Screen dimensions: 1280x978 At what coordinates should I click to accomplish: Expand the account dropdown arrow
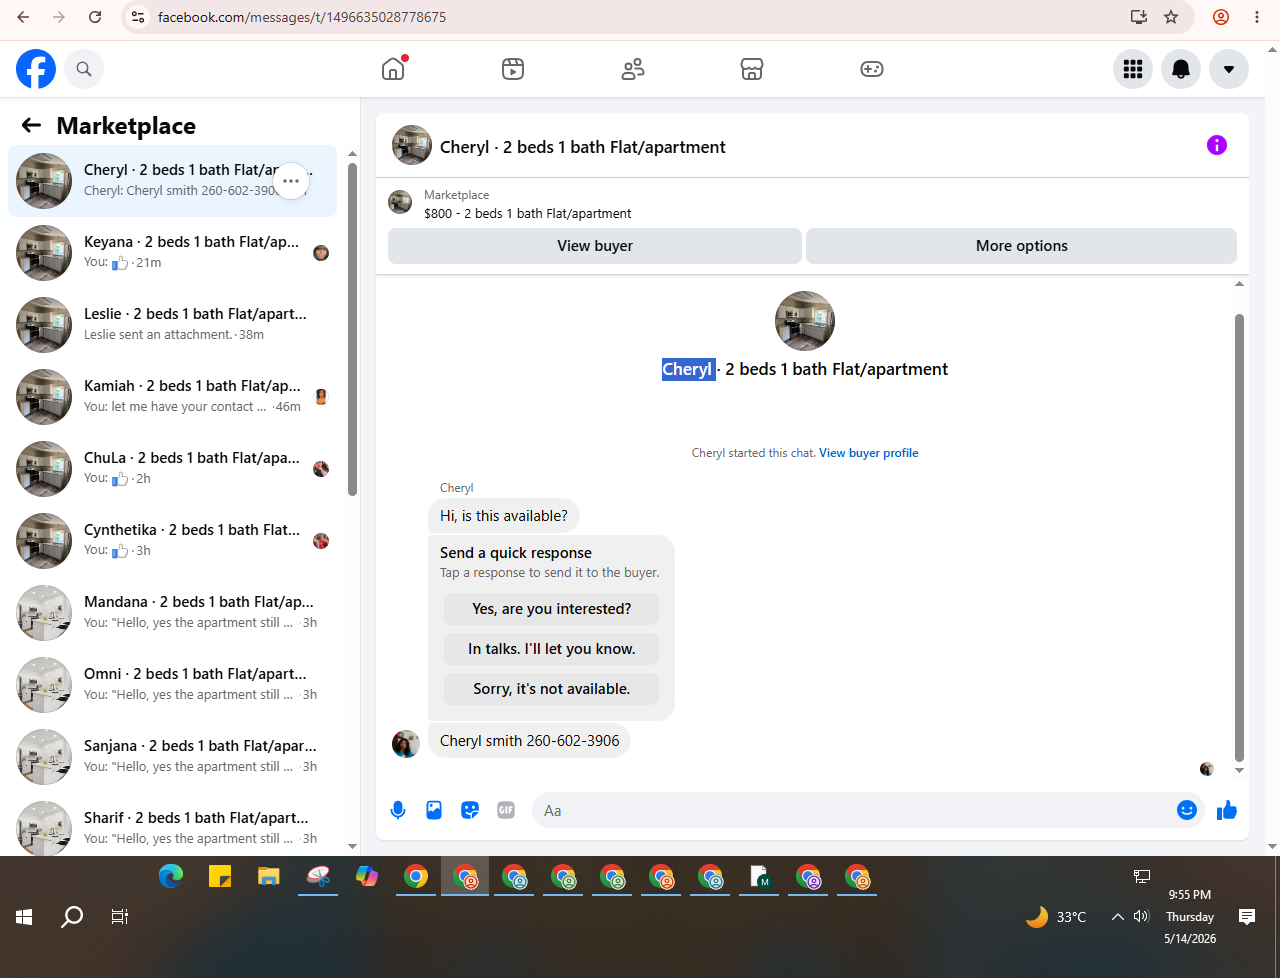(1229, 69)
